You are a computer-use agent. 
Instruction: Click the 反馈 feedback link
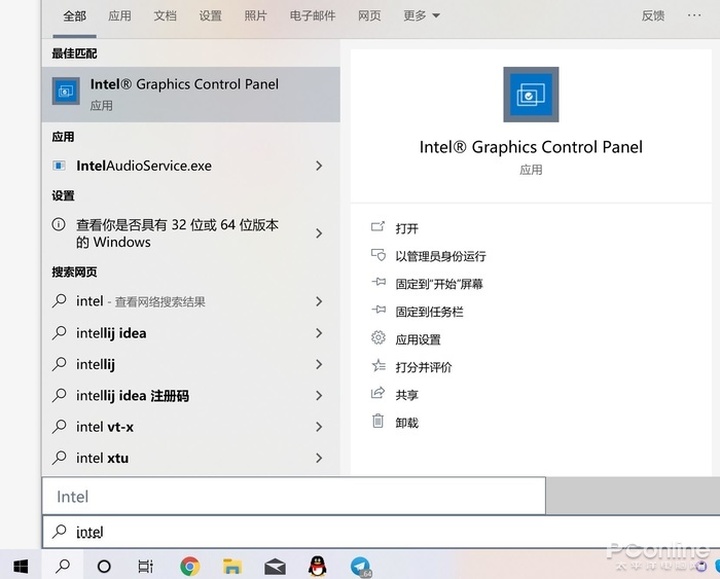(653, 16)
